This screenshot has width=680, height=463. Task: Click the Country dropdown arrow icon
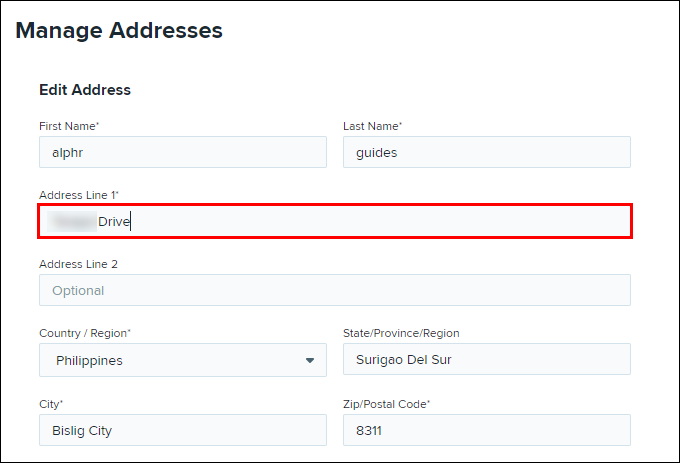click(x=310, y=361)
